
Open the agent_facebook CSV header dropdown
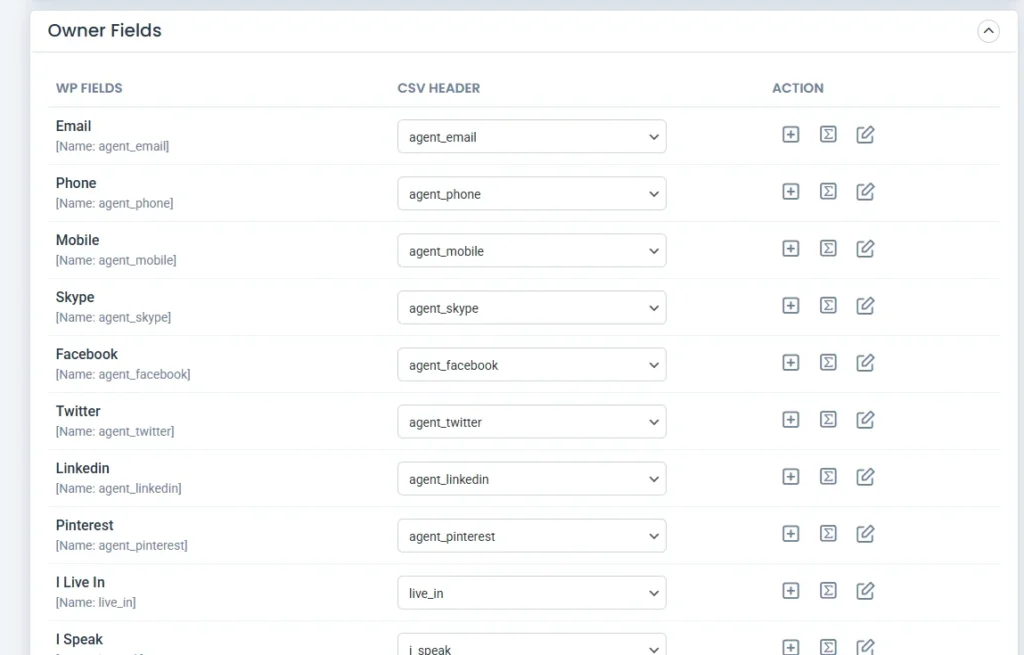click(531, 365)
